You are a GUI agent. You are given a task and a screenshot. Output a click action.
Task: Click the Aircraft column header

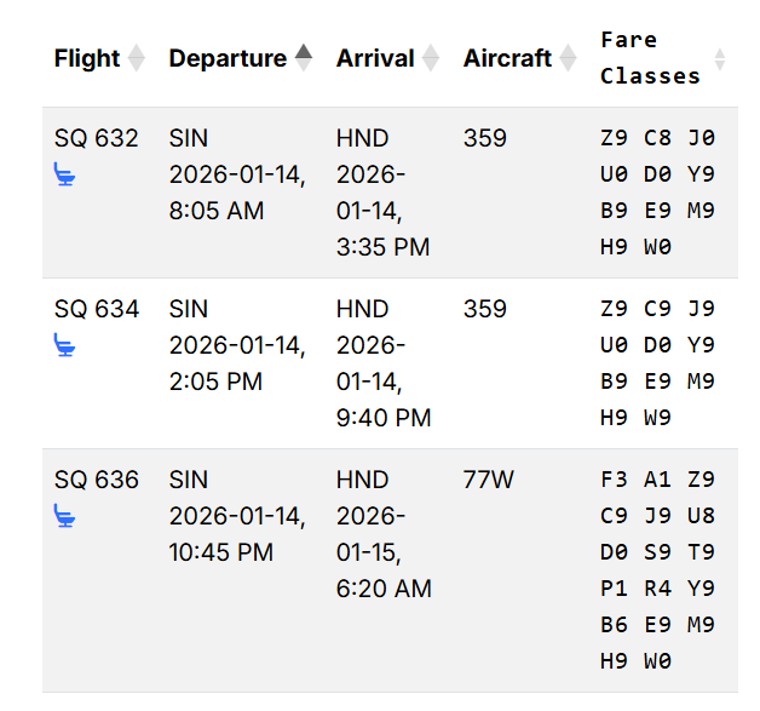coord(507,59)
